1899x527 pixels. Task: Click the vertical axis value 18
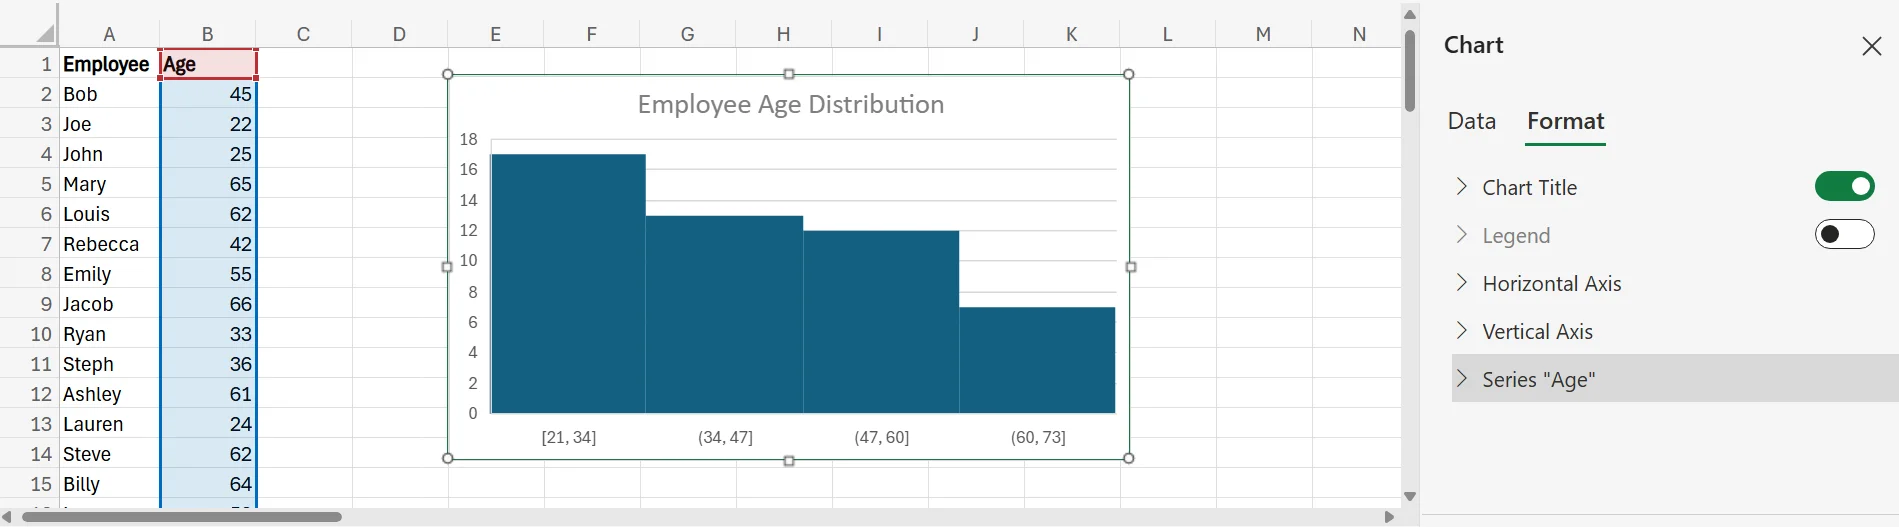click(468, 139)
